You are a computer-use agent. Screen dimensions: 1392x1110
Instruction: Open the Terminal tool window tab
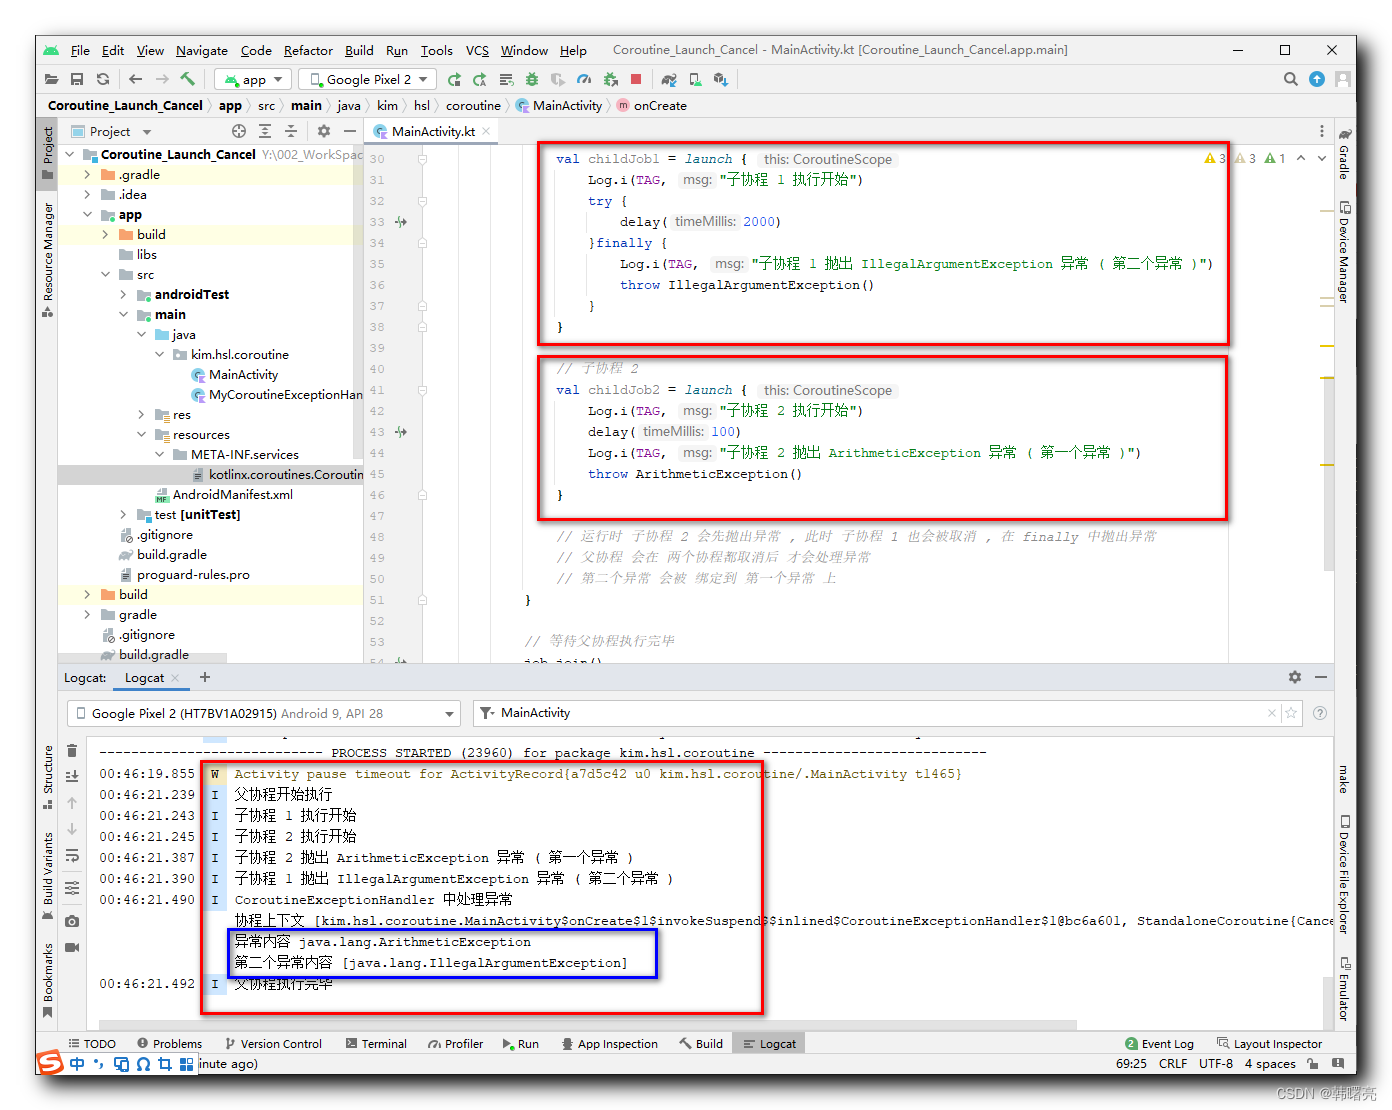coord(376,1043)
